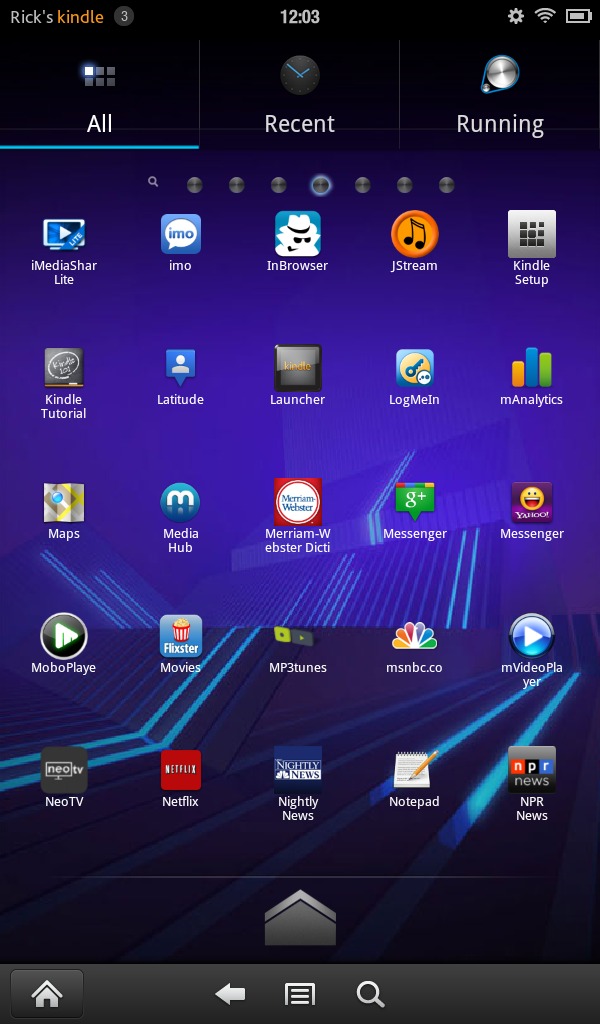This screenshot has width=600, height=1024.
Task: Tap the Wi-Fi status icon
Action: [x=545, y=16]
